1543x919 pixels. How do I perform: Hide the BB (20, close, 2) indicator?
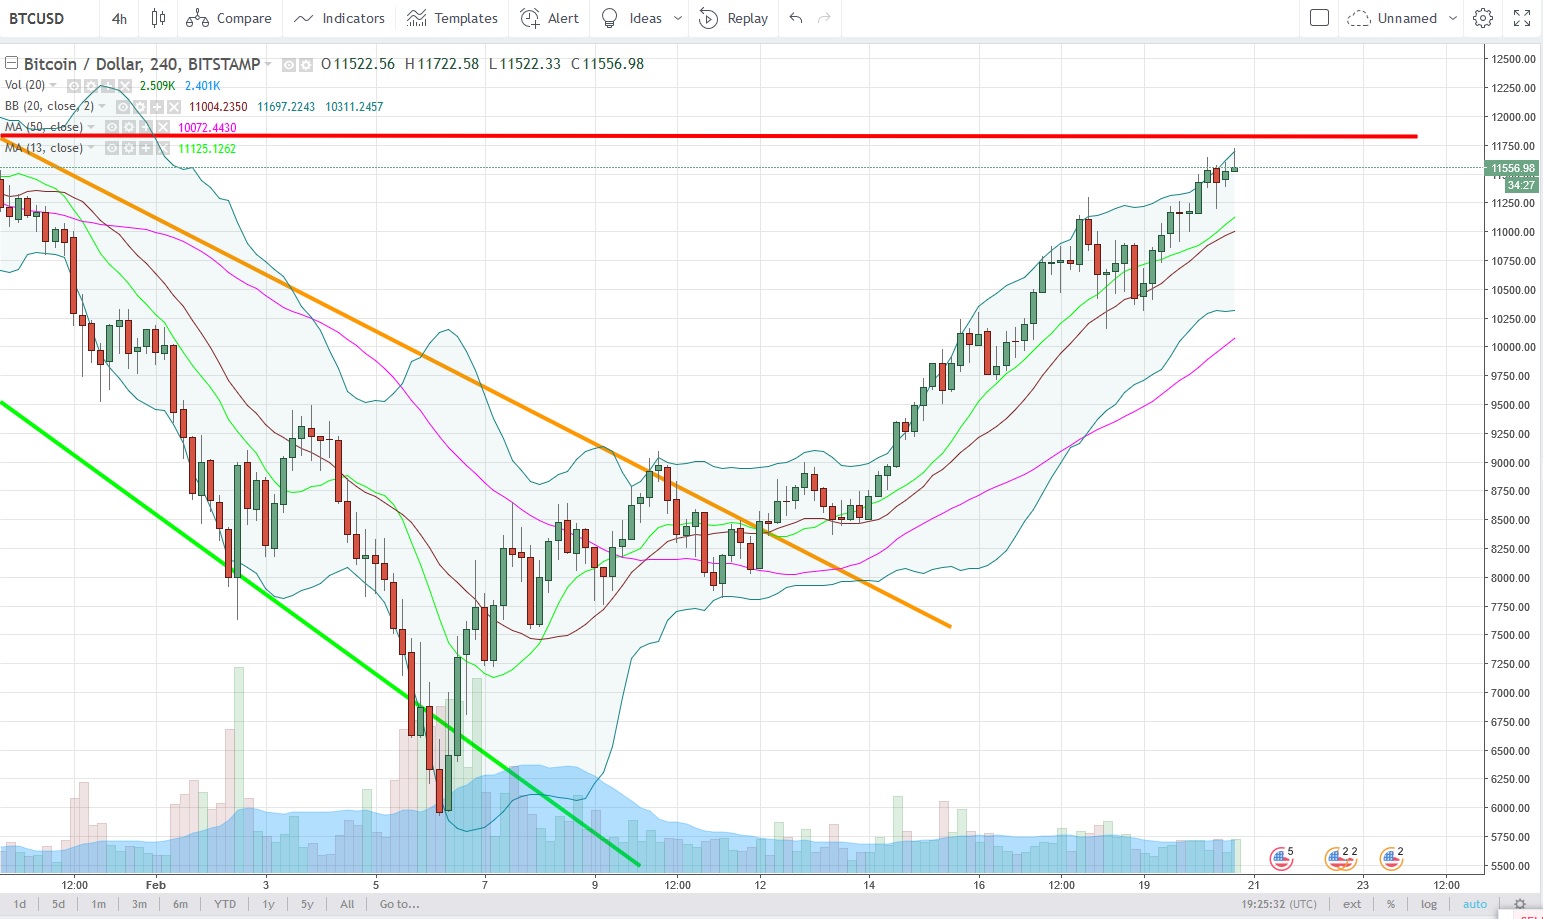coord(123,107)
